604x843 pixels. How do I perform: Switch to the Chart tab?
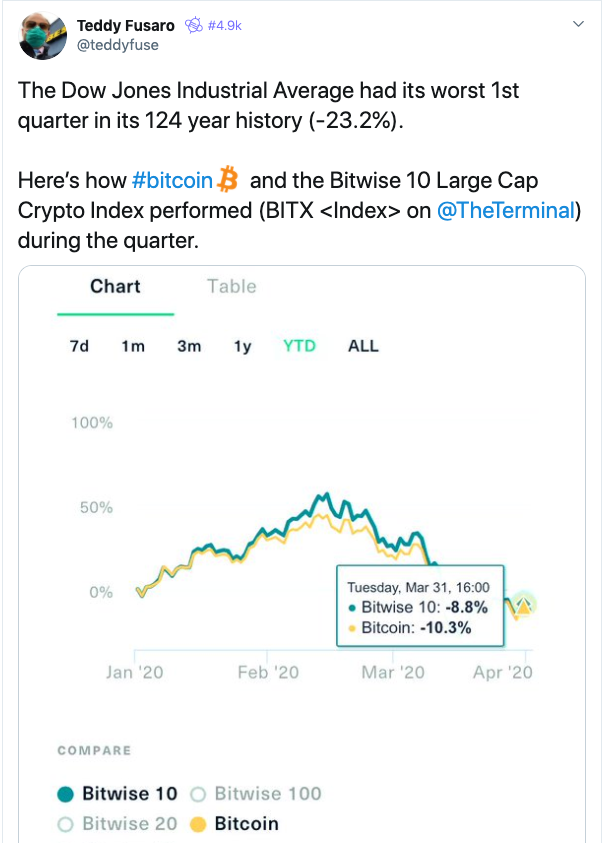[115, 287]
